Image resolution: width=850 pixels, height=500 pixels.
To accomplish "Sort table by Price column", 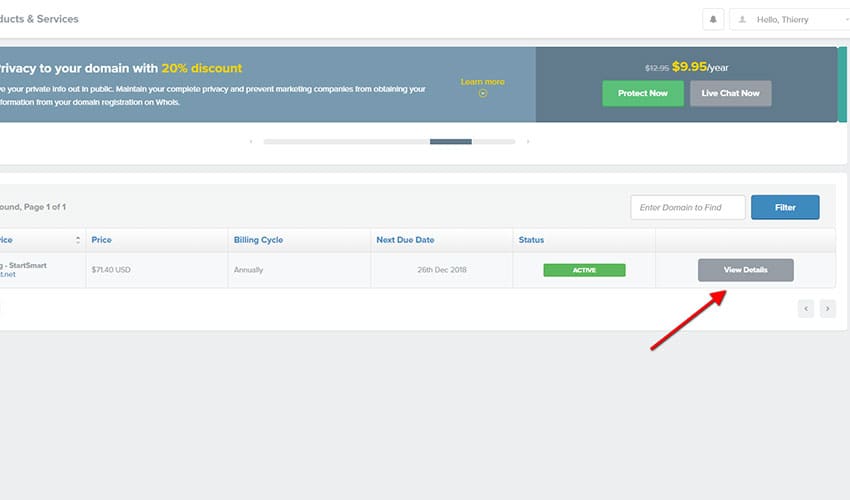I will 101,240.
